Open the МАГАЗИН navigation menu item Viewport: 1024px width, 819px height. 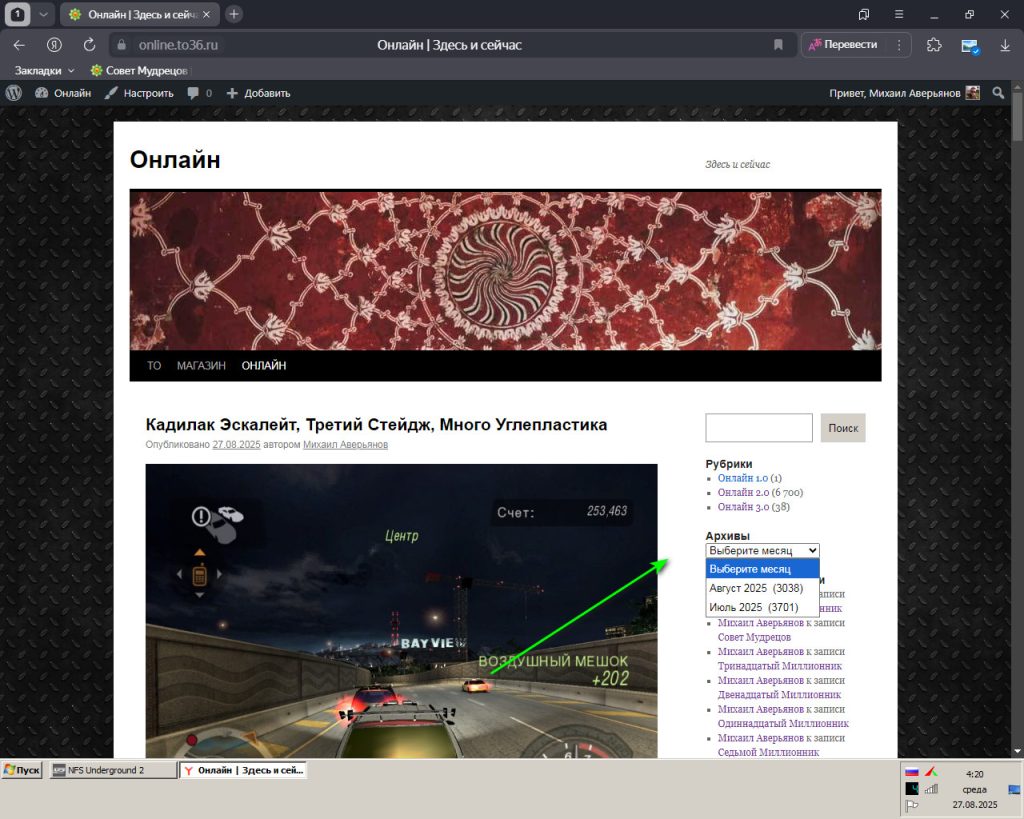(201, 366)
